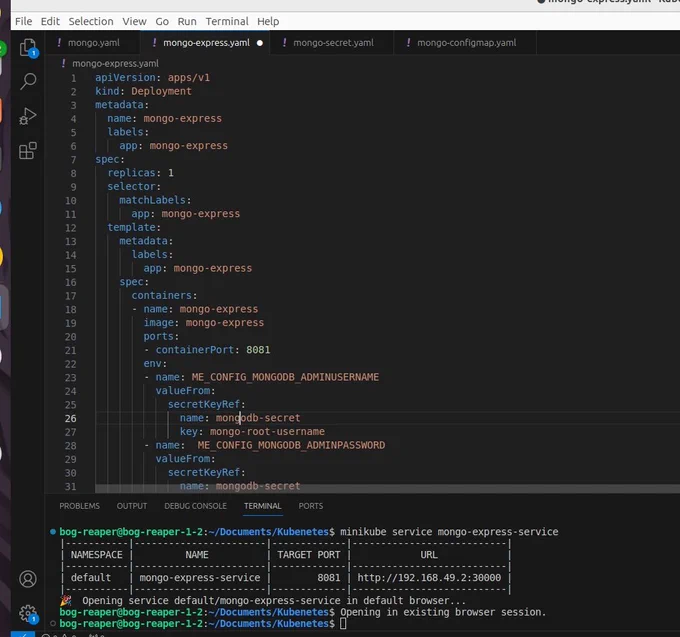This screenshot has width=680, height=637.
Task: Click 'minikube service mongo-express-service' command
Action: (x=449, y=532)
